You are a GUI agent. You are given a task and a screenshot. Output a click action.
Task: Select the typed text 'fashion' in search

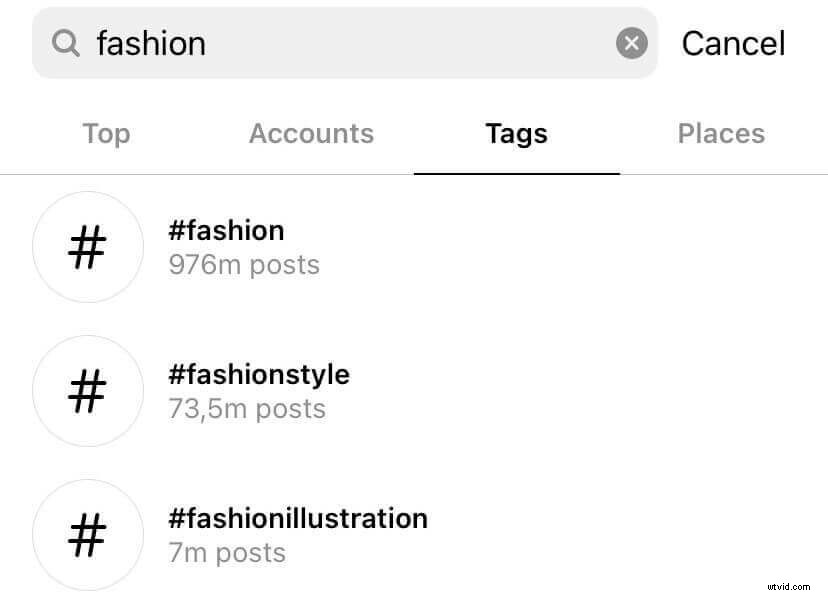click(x=150, y=43)
